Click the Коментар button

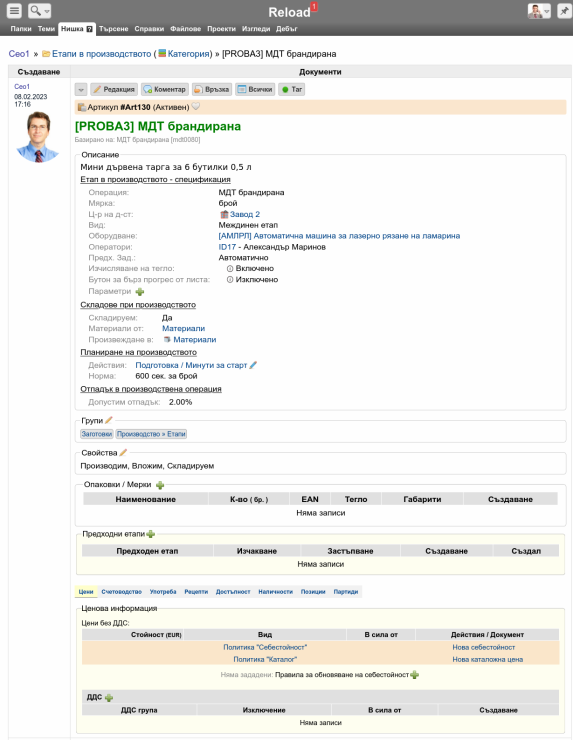[x=165, y=89]
